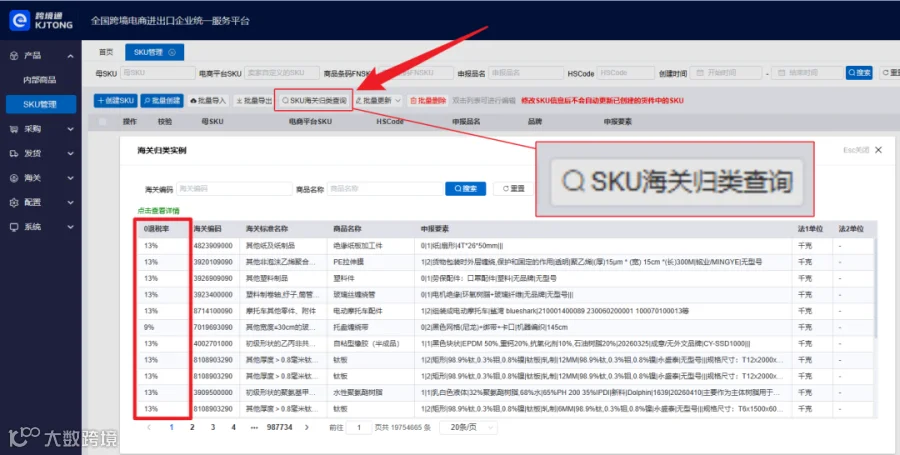Click the KJTONG logo icon
Screen dimensions: 900x455
tap(19, 20)
